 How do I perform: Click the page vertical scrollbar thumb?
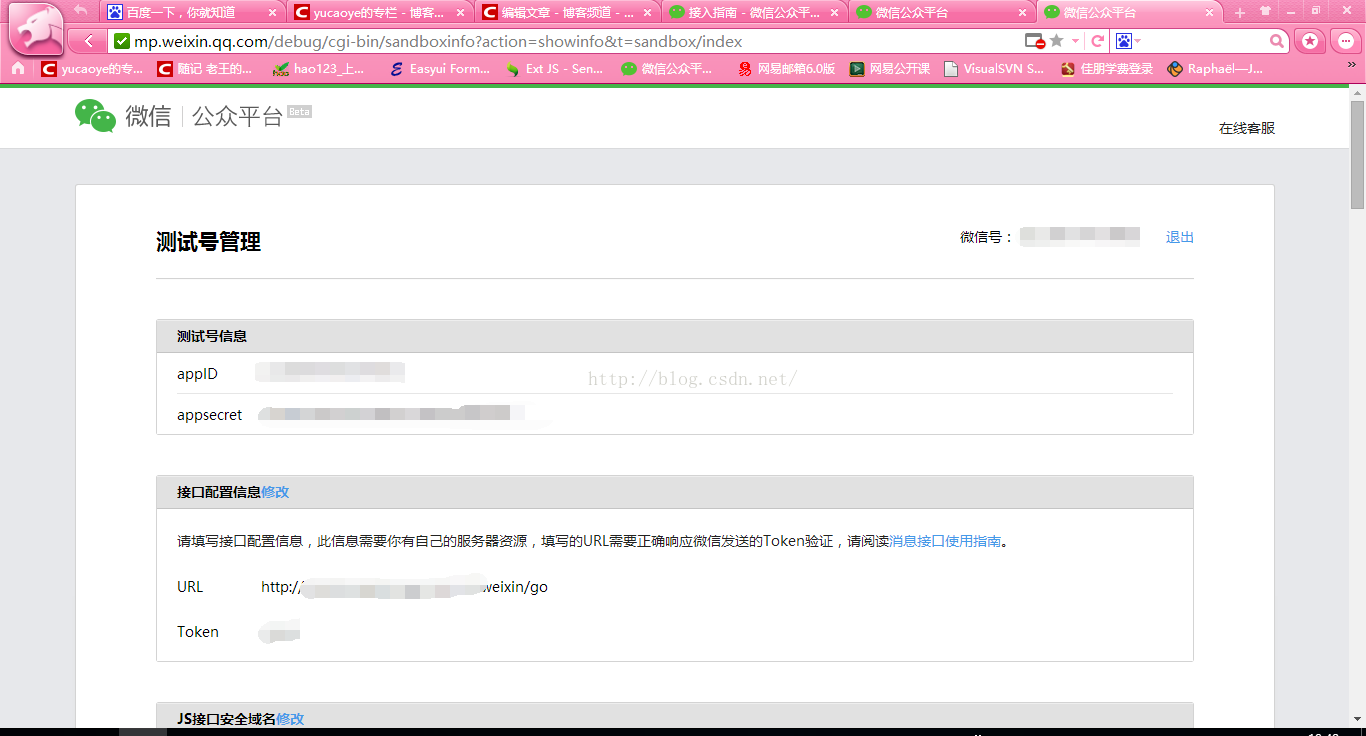point(1357,153)
